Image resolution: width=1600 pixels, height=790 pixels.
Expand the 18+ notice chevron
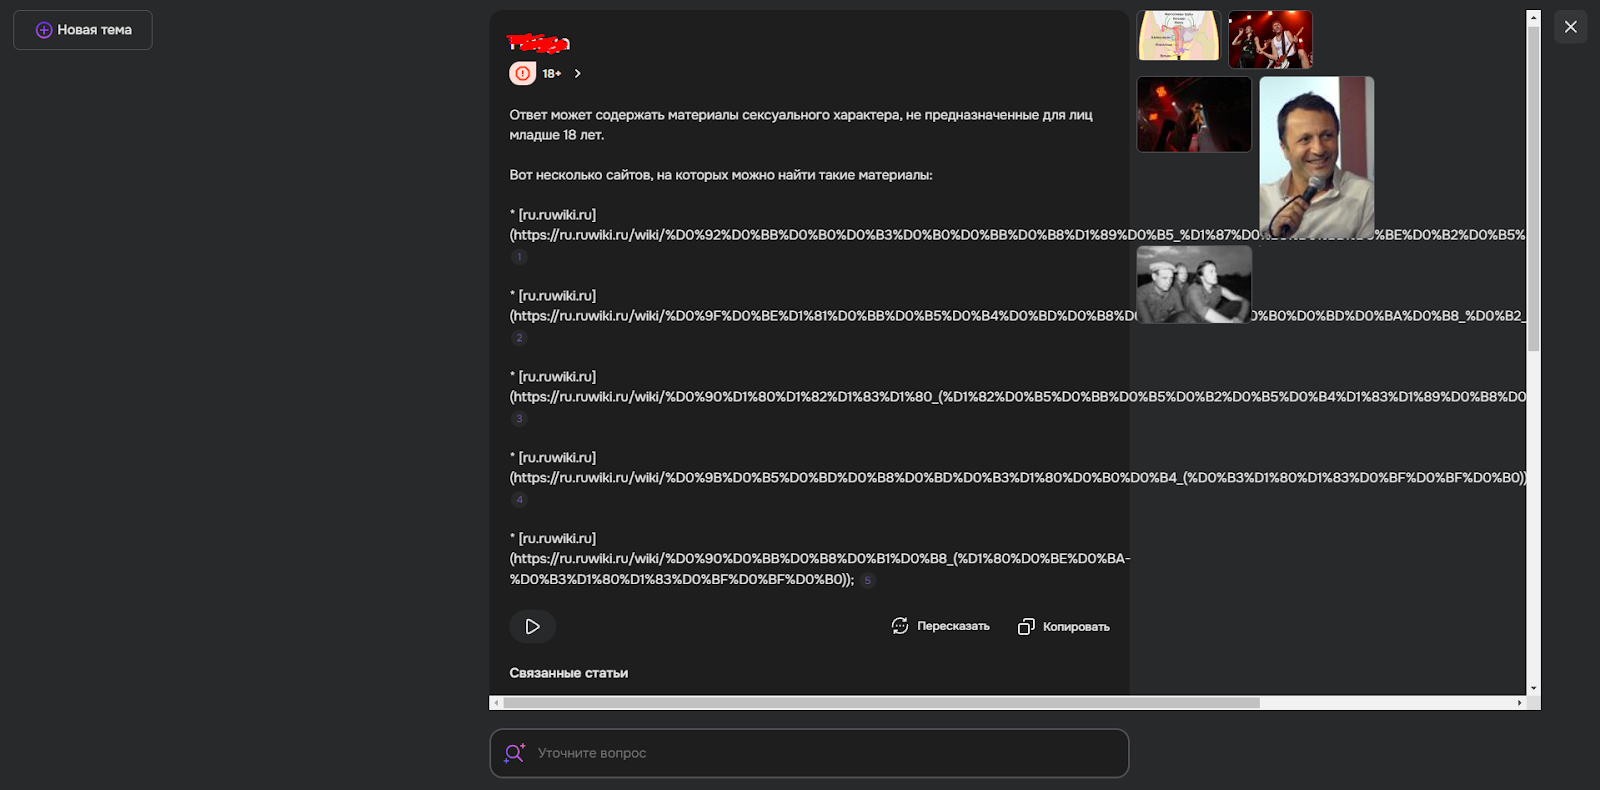point(577,74)
